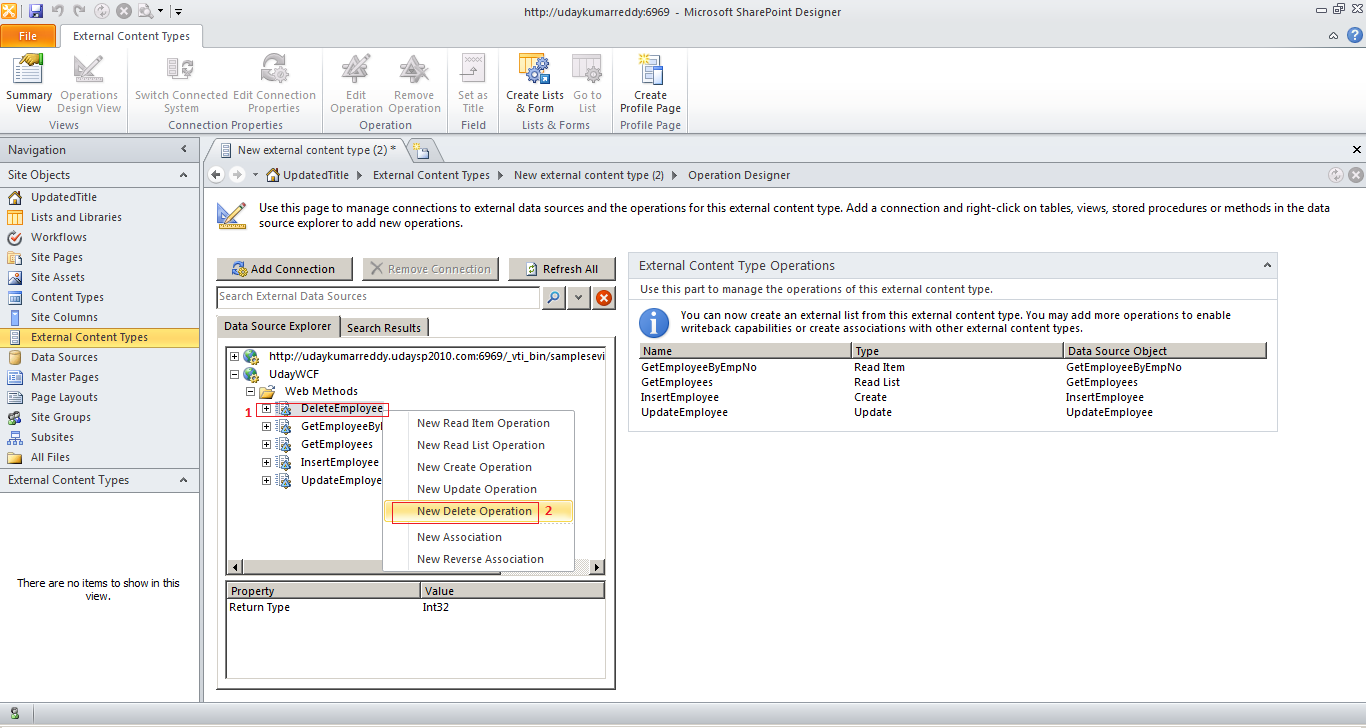Image resolution: width=1366 pixels, height=728 pixels.
Task: Open Site Pages in Navigation
Action: (x=57, y=257)
